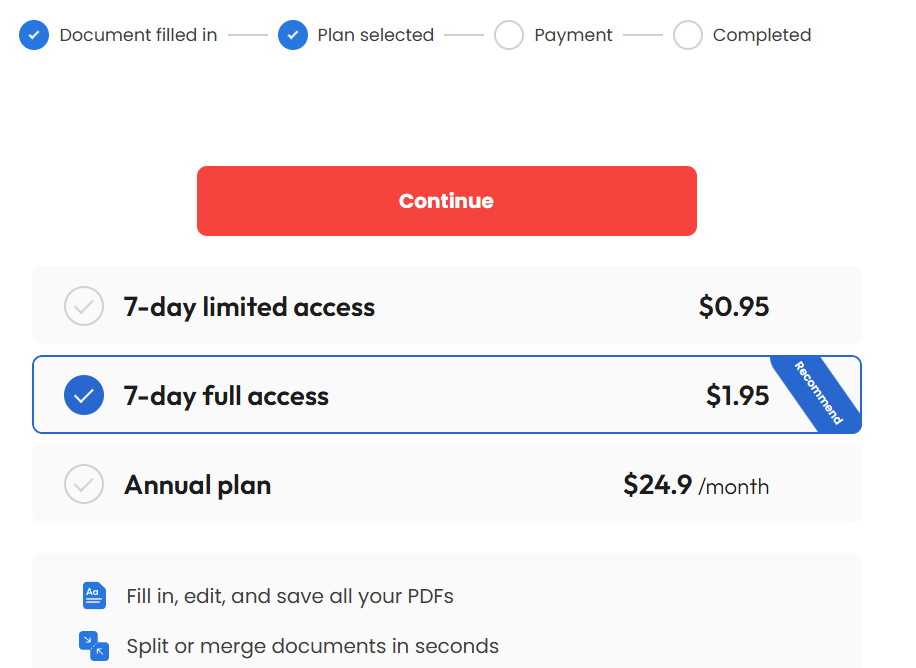Select the 7-day full access radio
This screenshot has height=668, width=916.
point(84,395)
